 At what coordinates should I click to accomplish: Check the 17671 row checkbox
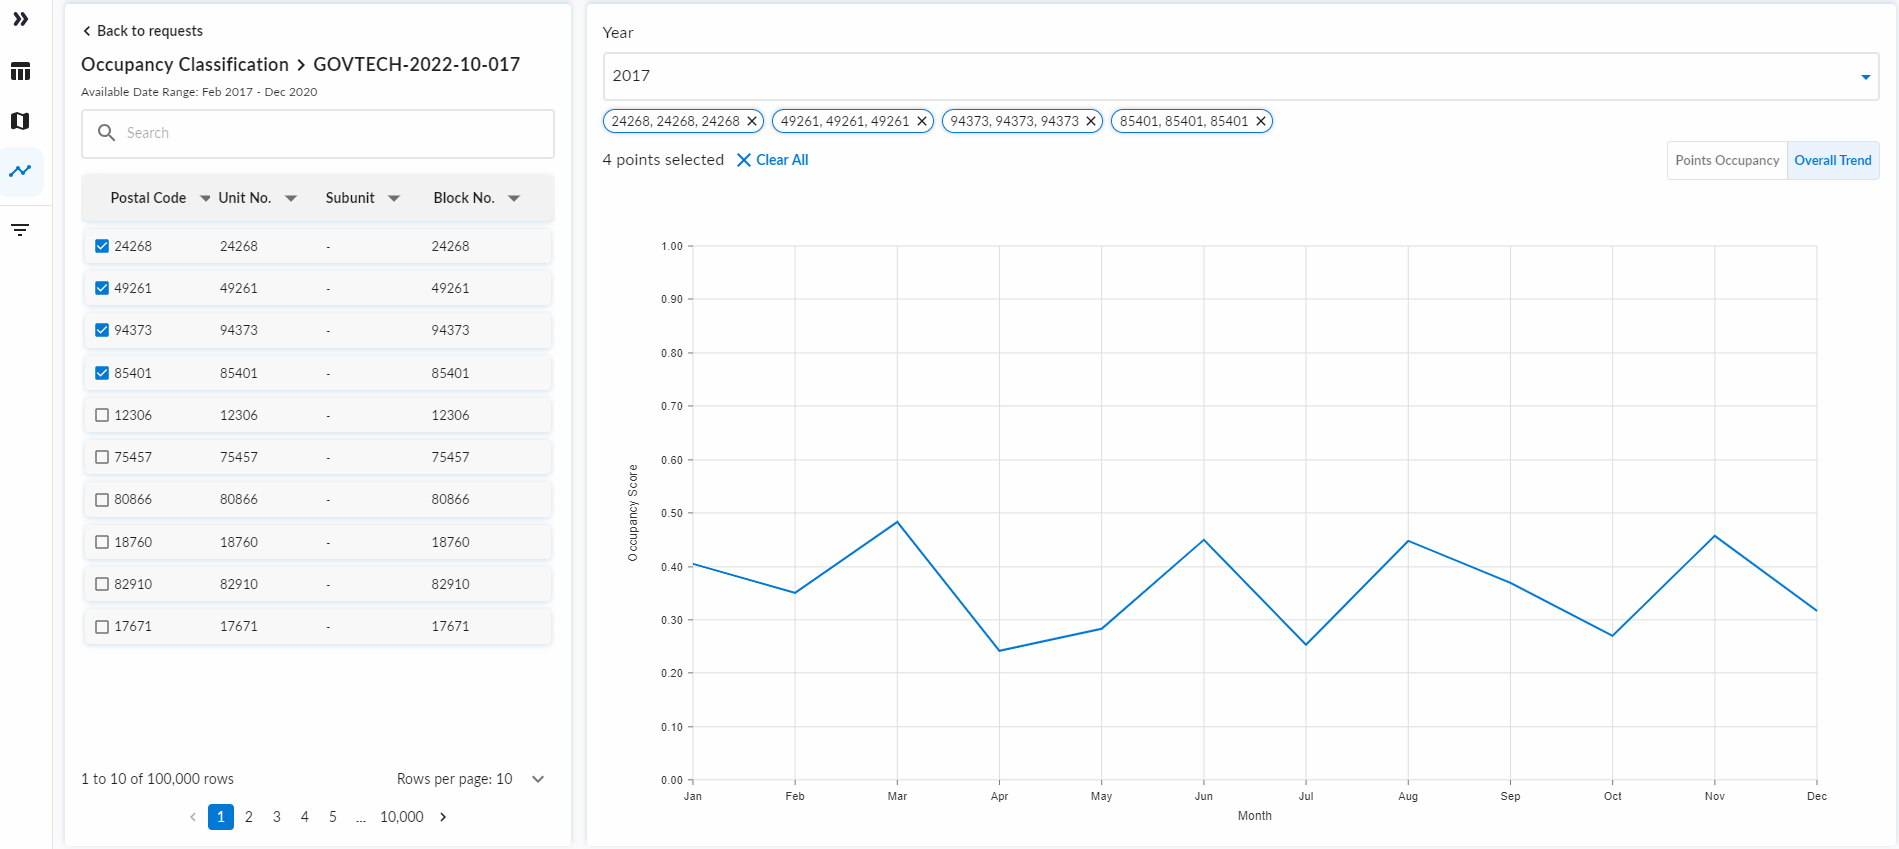(x=102, y=626)
